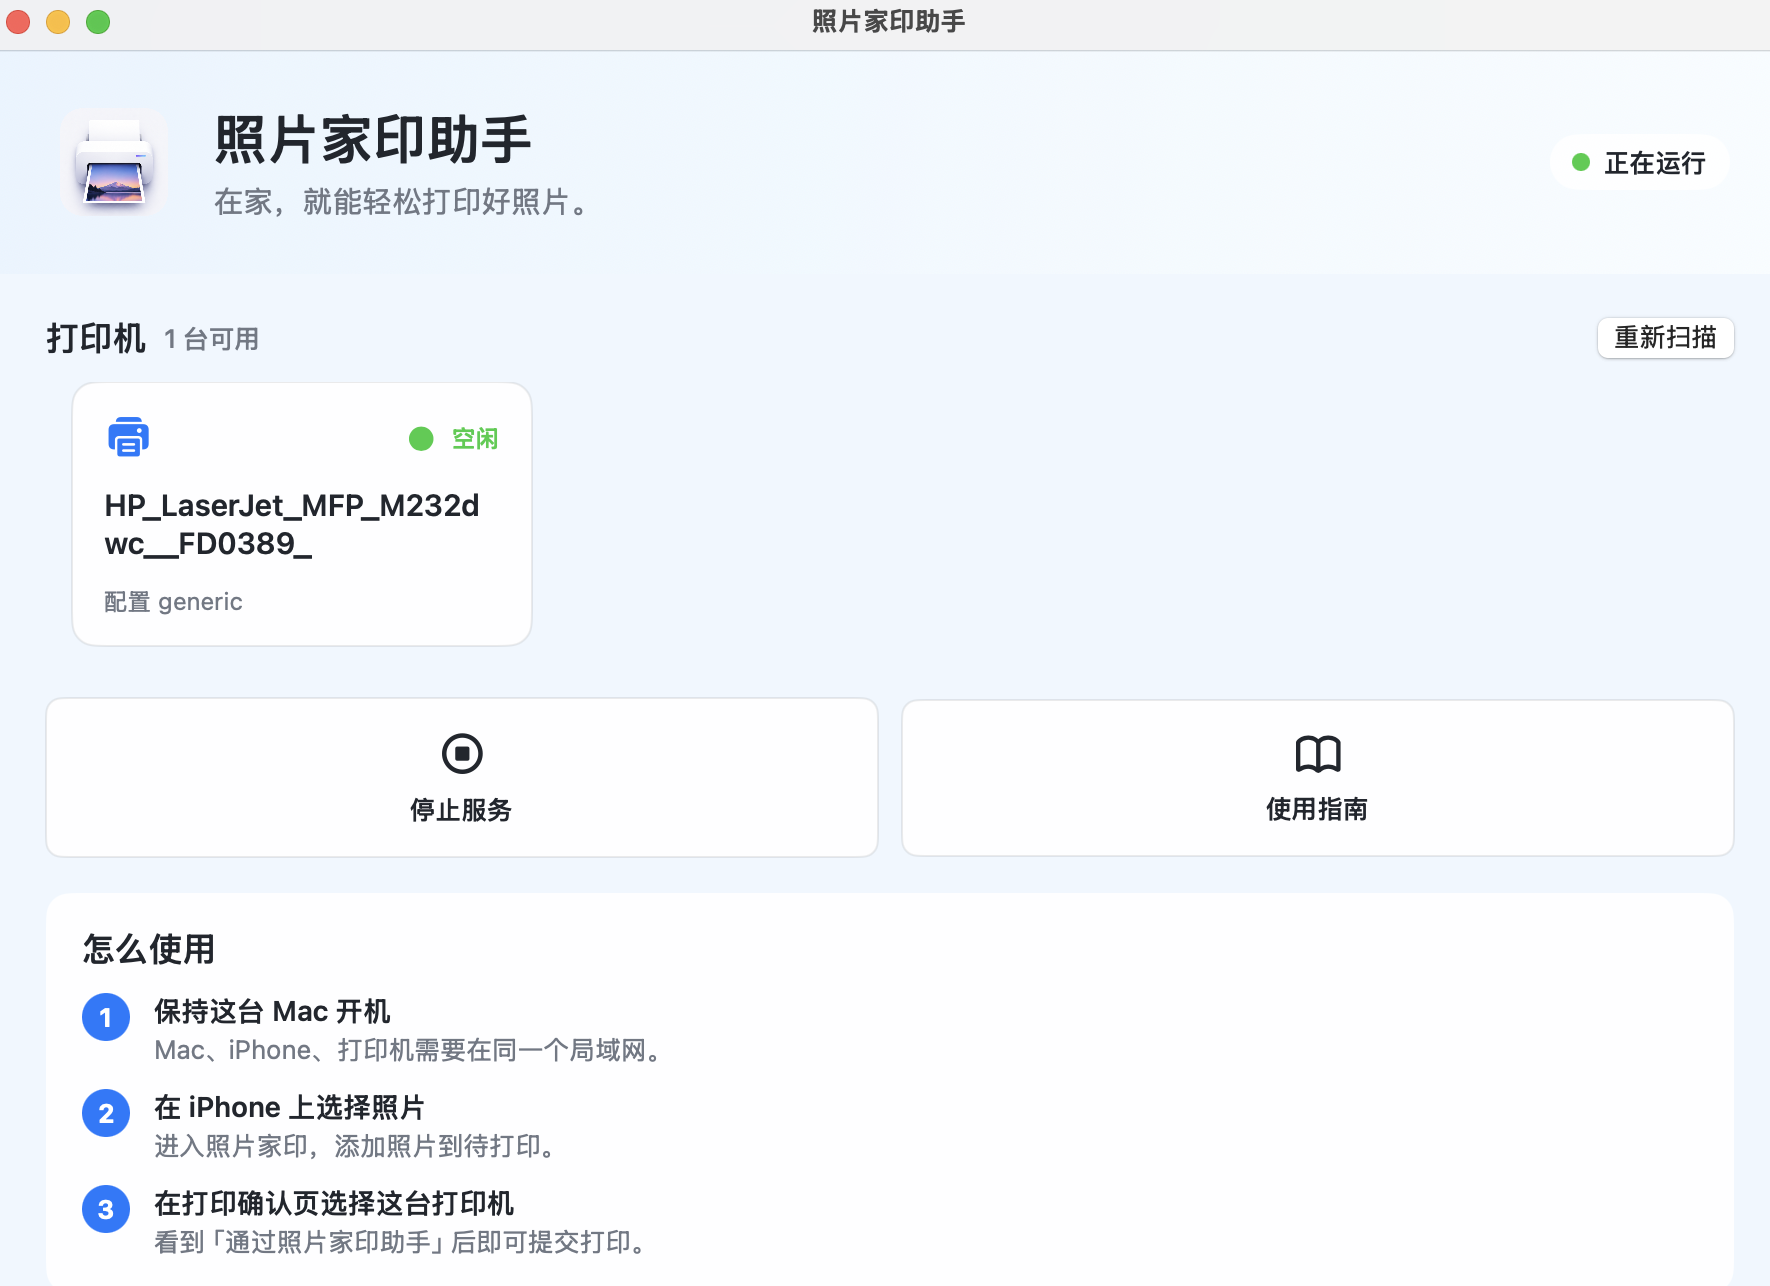Click the subtitle 在家，就能轻松打印好照片。
The height and width of the screenshot is (1286, 1770).
click(x=405, y=202)
